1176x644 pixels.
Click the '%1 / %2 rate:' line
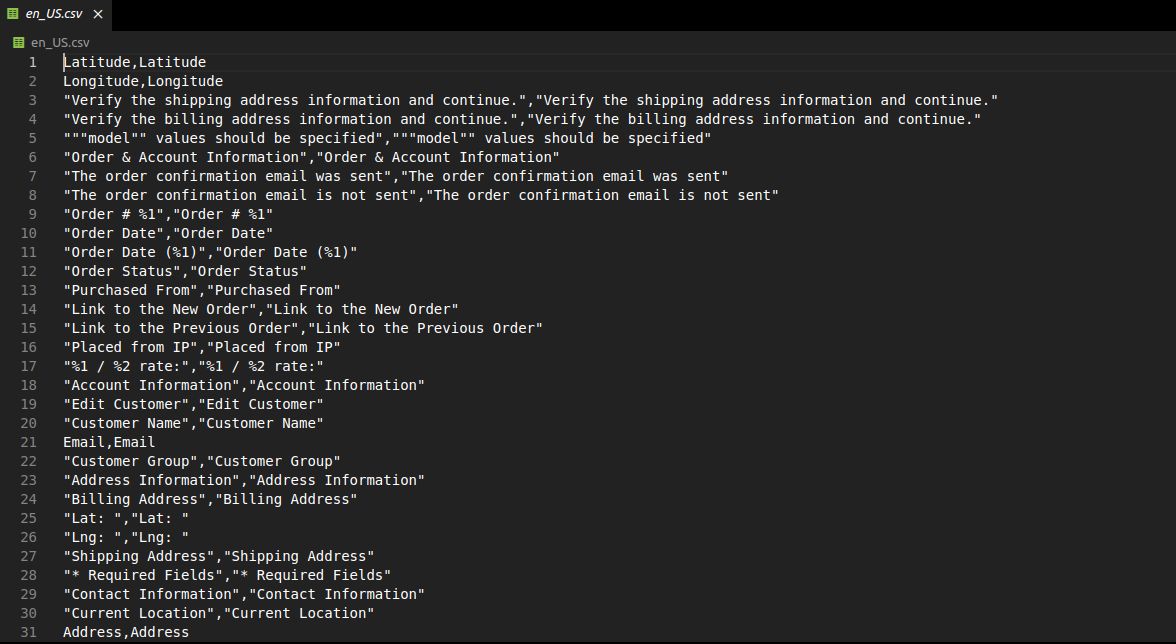[x=194, y=366]
